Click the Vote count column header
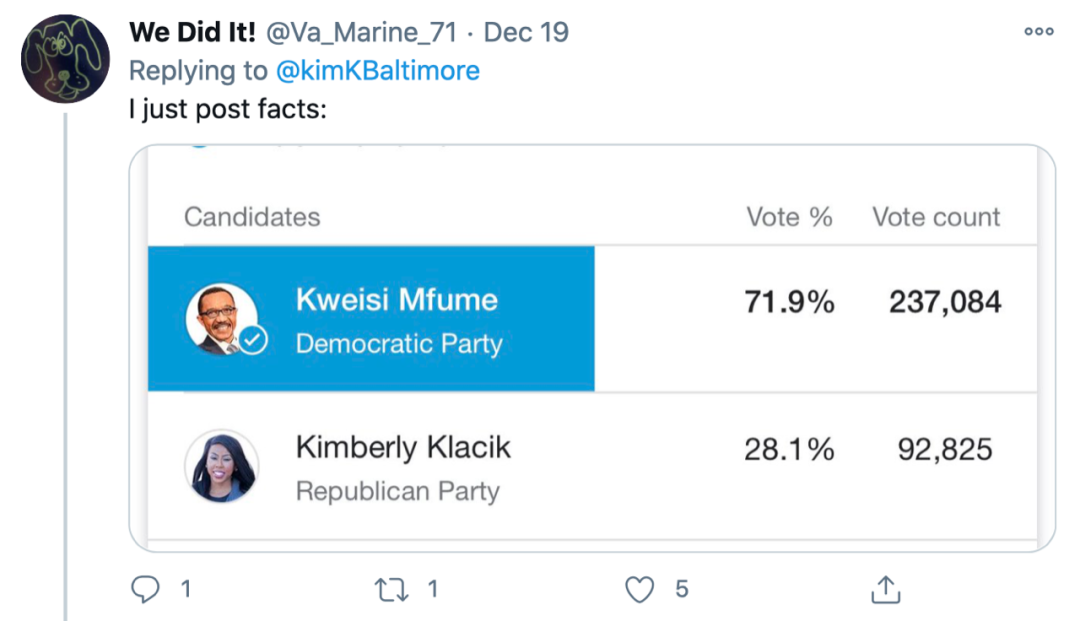The width and height of the screenshot is (1080, 621). pyautogui.click(x=936, y=217)
